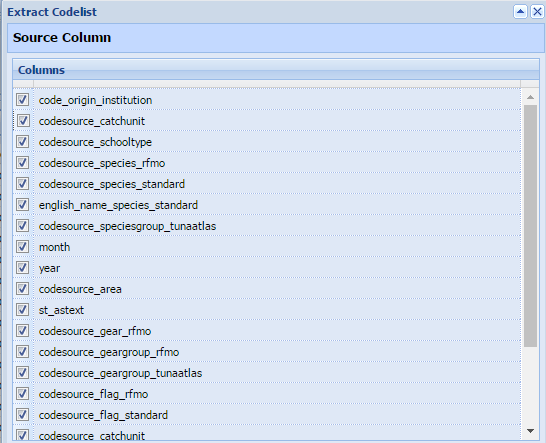The width and height of the screenshot is (546, 443).
Task: Select the english_name_species_standard row
Action: (x=267, y=205)
